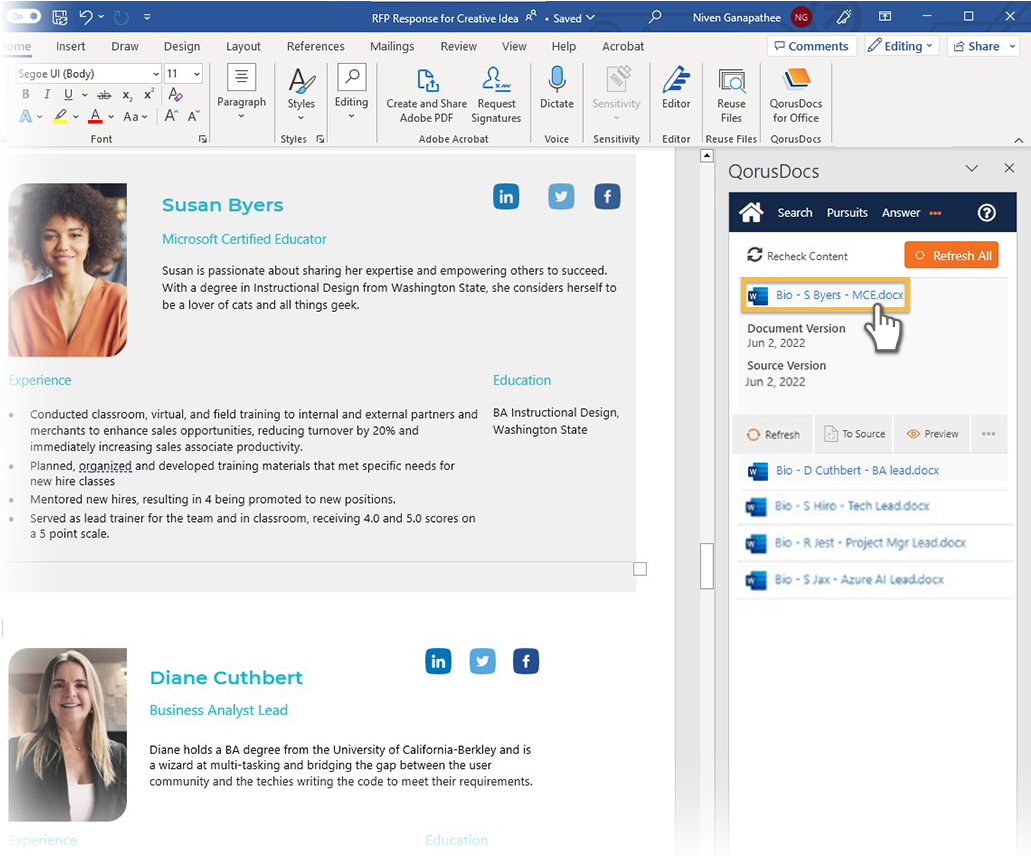
Task: Toggle bold formatting
Action: [x=26, y=95]
